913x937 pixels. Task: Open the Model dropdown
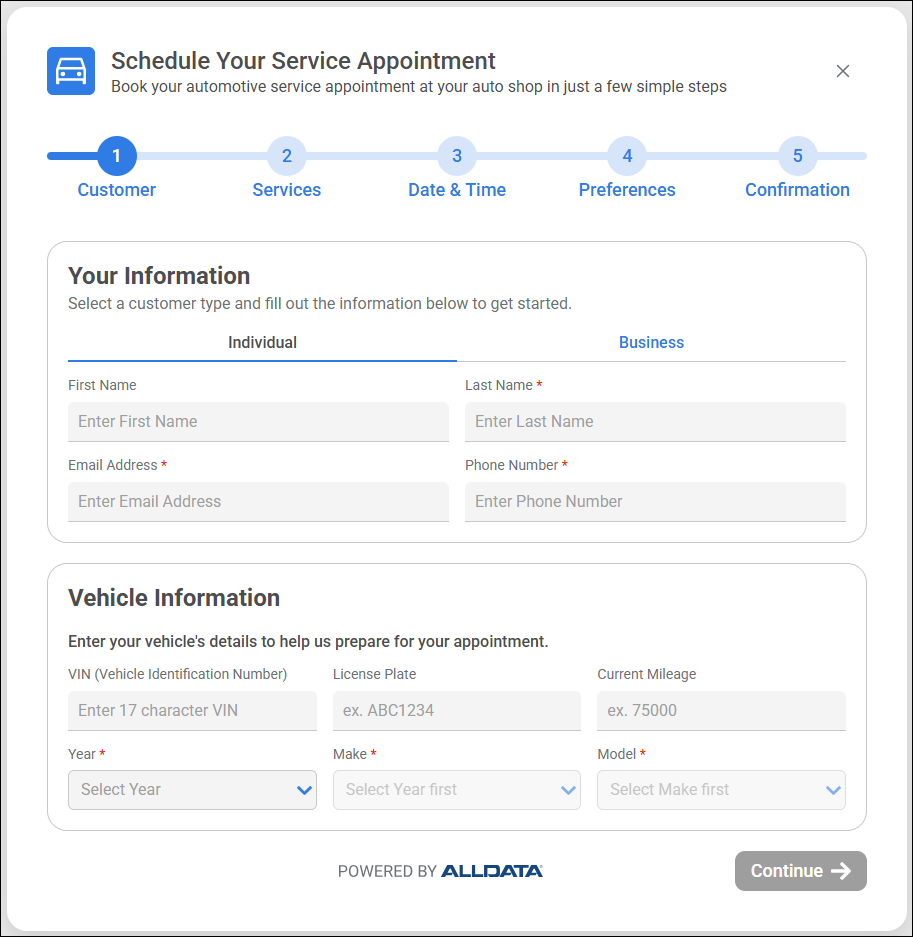pyautogui.click(x=721, y=790)
